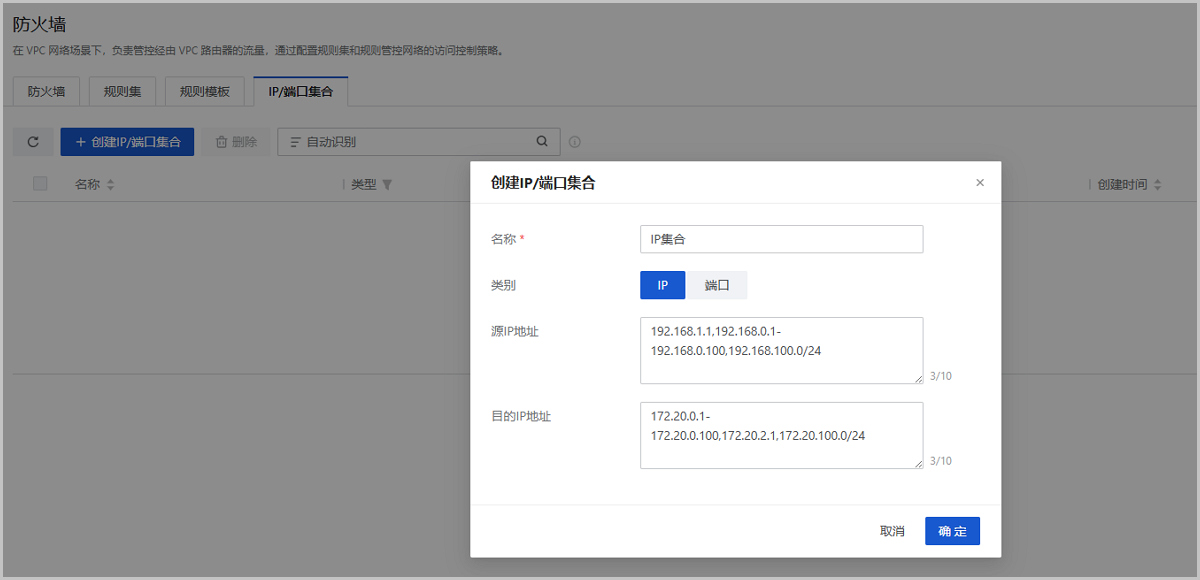
Task: Sort the list by name column arrows
Action: tap(111, 185)
